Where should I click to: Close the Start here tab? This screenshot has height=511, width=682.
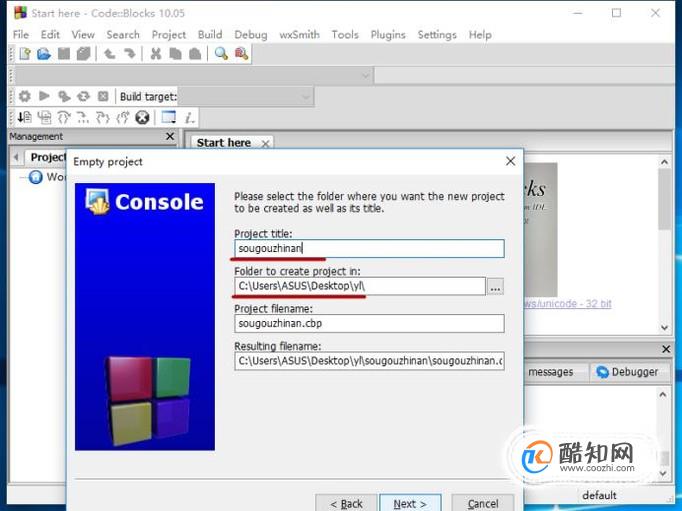pos(265,144)
